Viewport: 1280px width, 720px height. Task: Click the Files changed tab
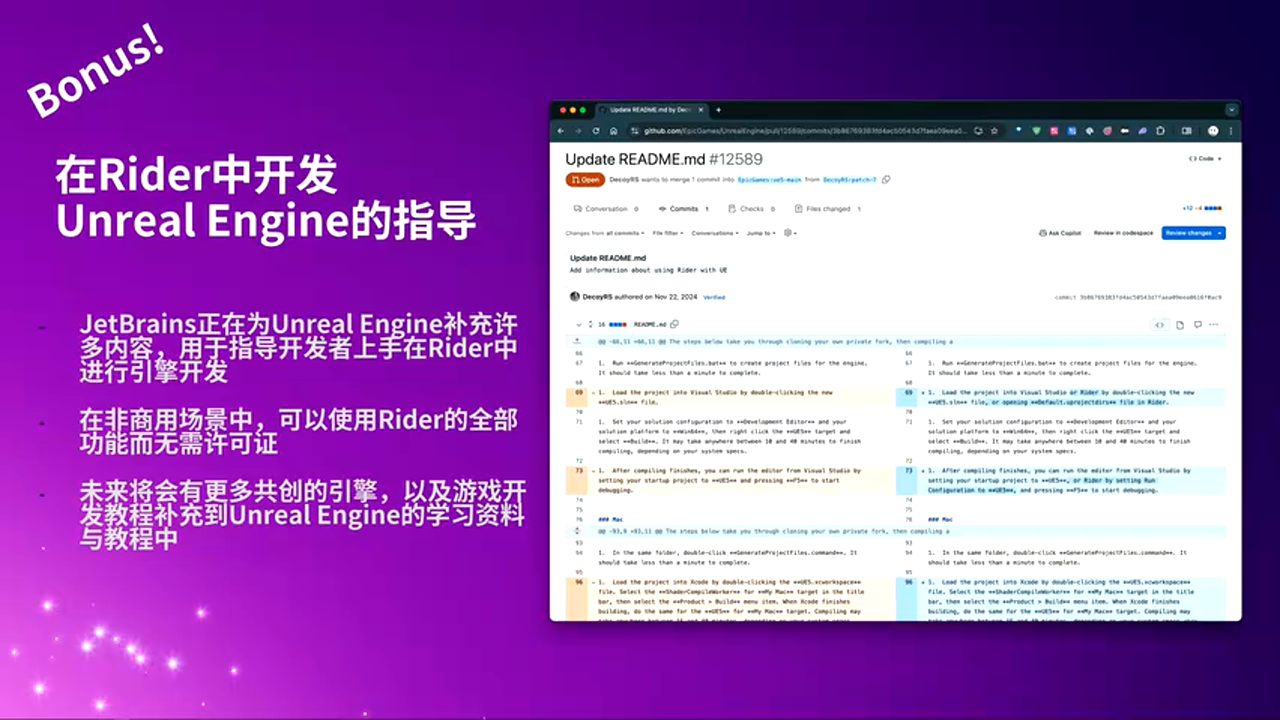pos(827,208)
